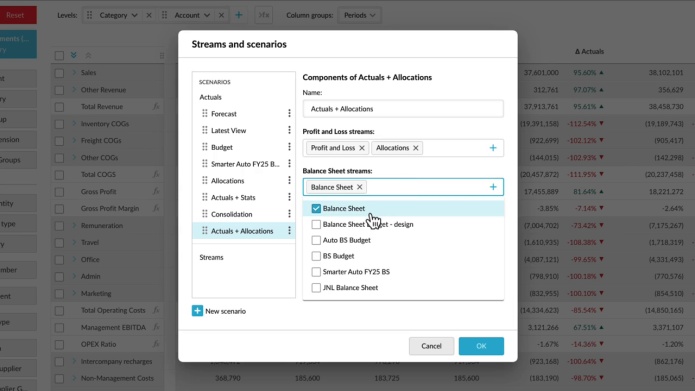Screen dimensions: 695x391
Task: Select the Actuals scenario
Action: (211, 97)
